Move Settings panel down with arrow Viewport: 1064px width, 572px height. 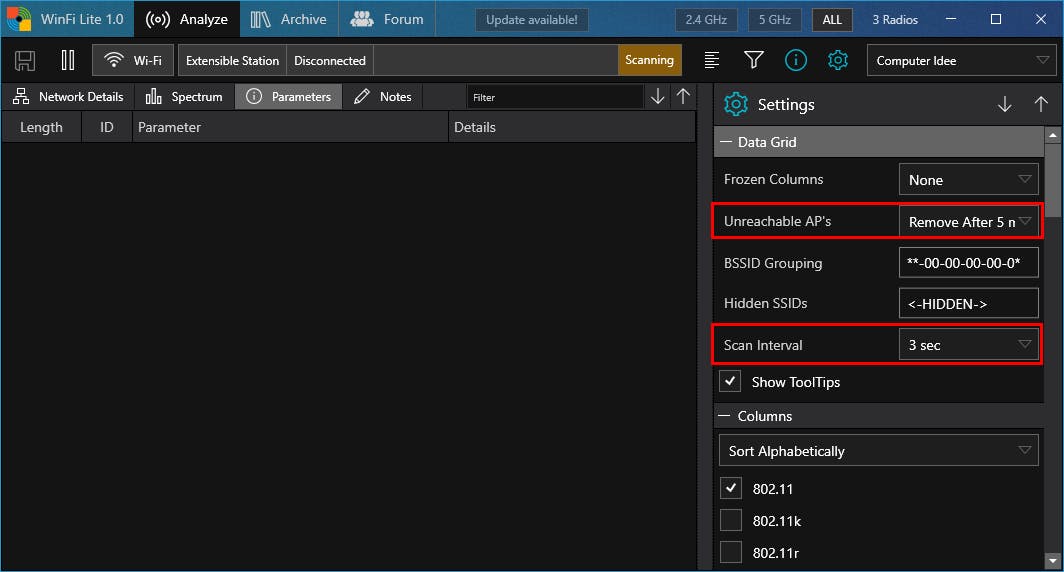click(1005, 104)
